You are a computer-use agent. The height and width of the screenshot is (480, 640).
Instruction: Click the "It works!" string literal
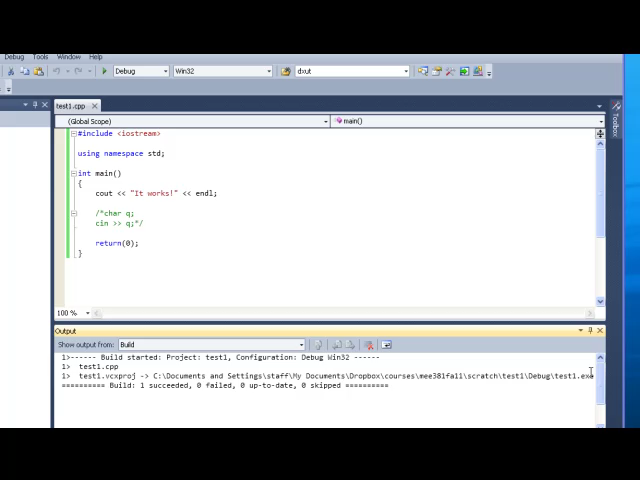[154, 193]
